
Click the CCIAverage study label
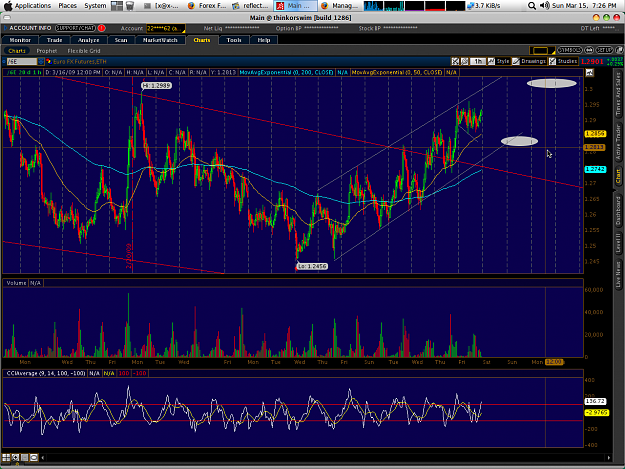click(45, 373)
